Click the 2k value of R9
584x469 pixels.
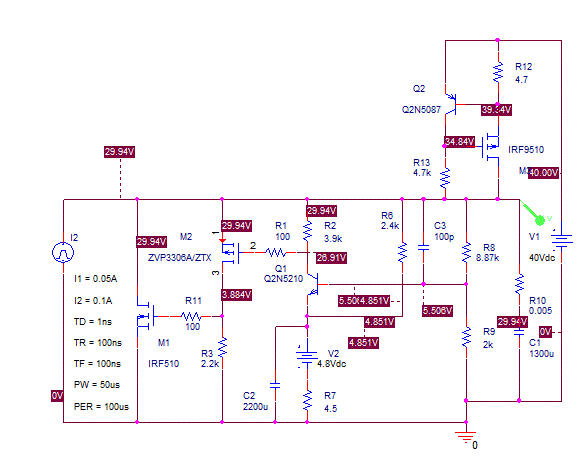[x=488, y=345]
